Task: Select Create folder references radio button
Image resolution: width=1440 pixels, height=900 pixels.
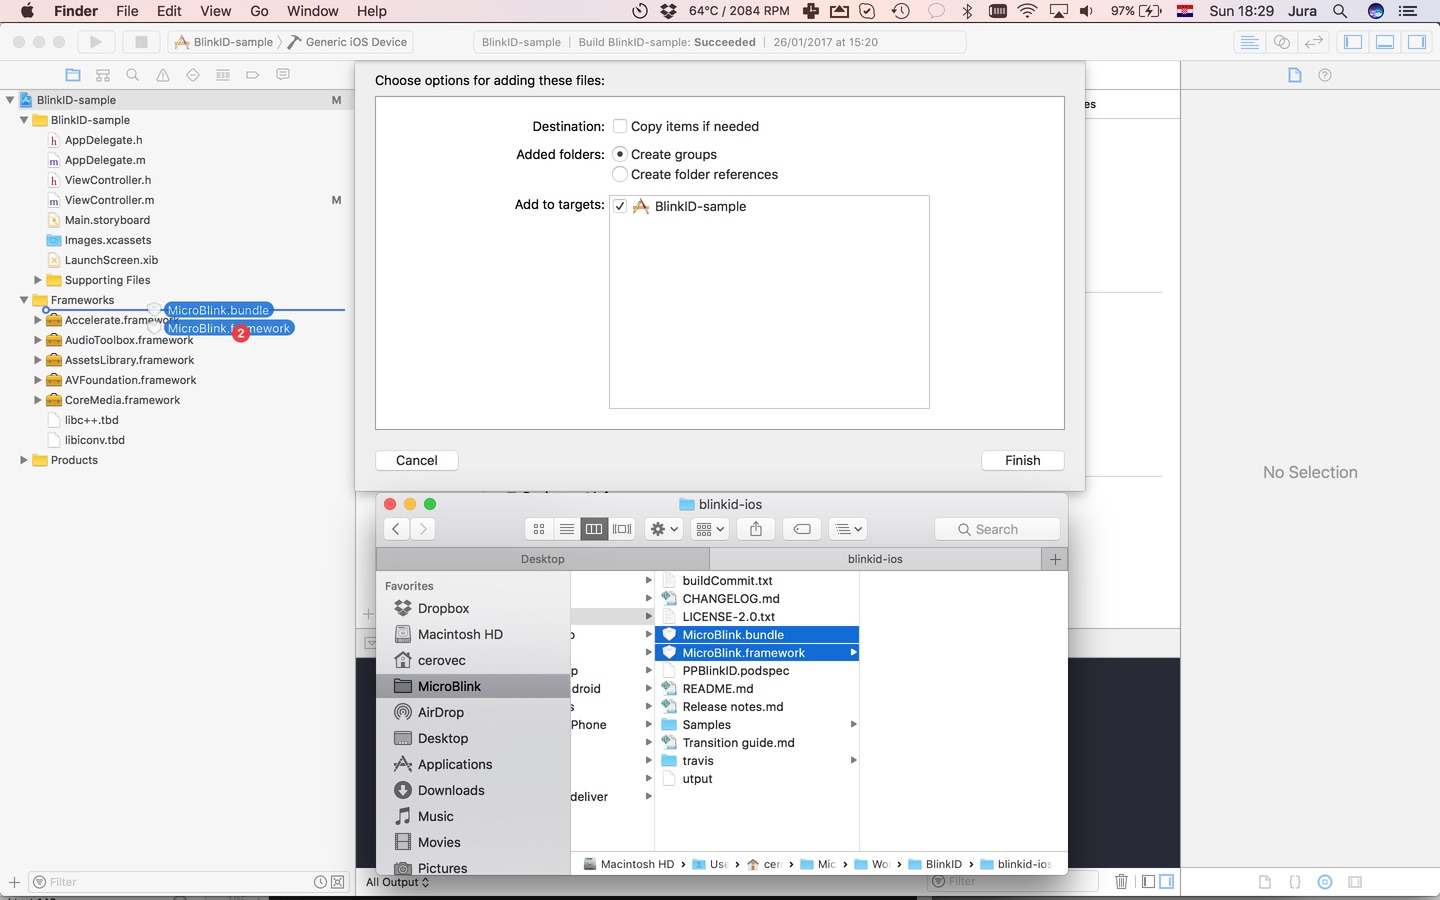Action: click(x=620, y=174)
